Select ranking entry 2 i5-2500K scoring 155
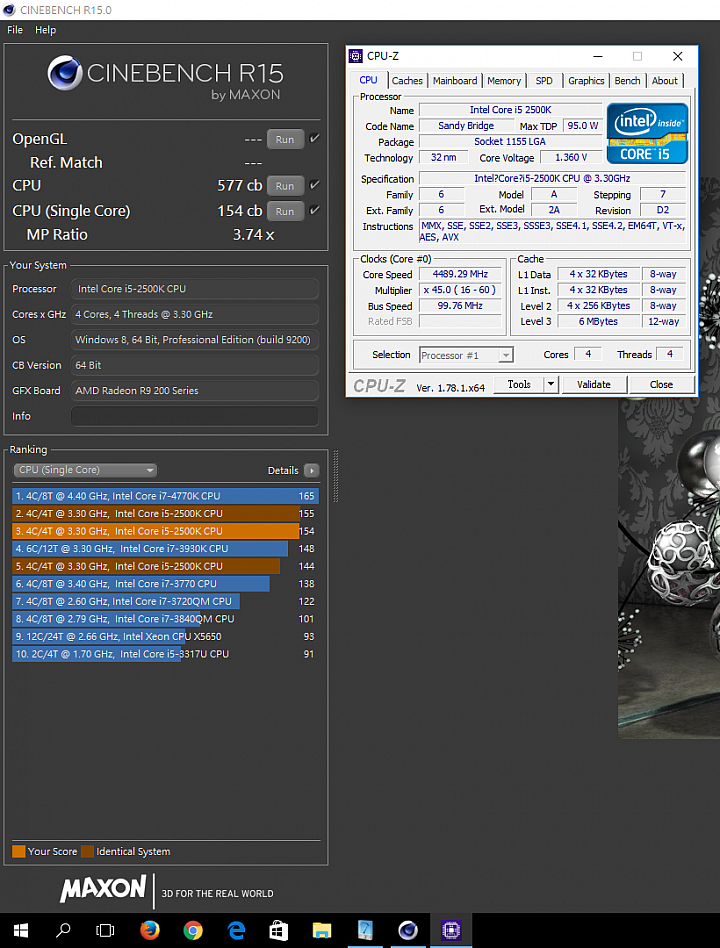Image resolution: width=720 pixels, height=948 pixels. coord(165,513)
